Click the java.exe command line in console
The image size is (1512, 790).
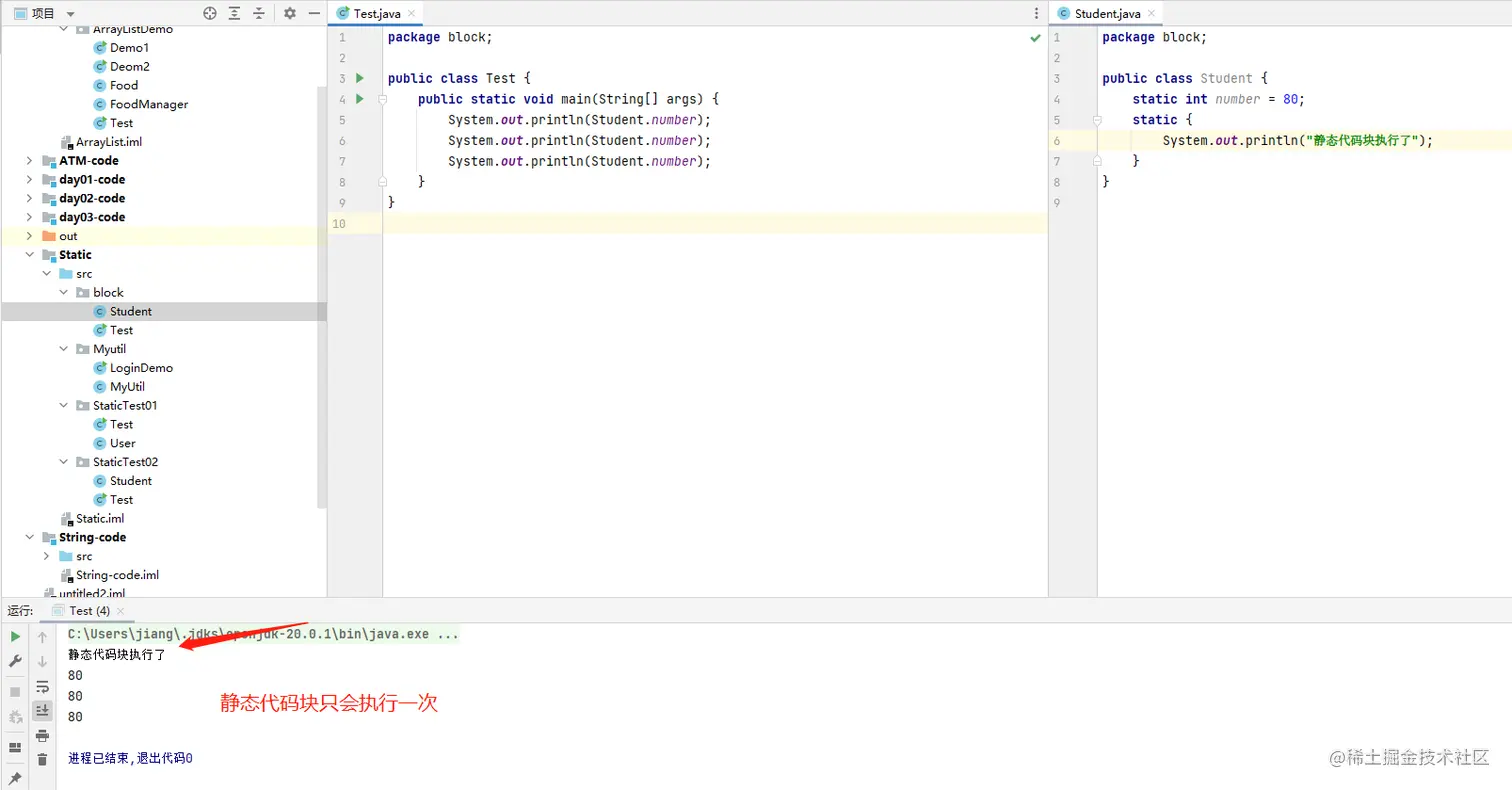264,634
